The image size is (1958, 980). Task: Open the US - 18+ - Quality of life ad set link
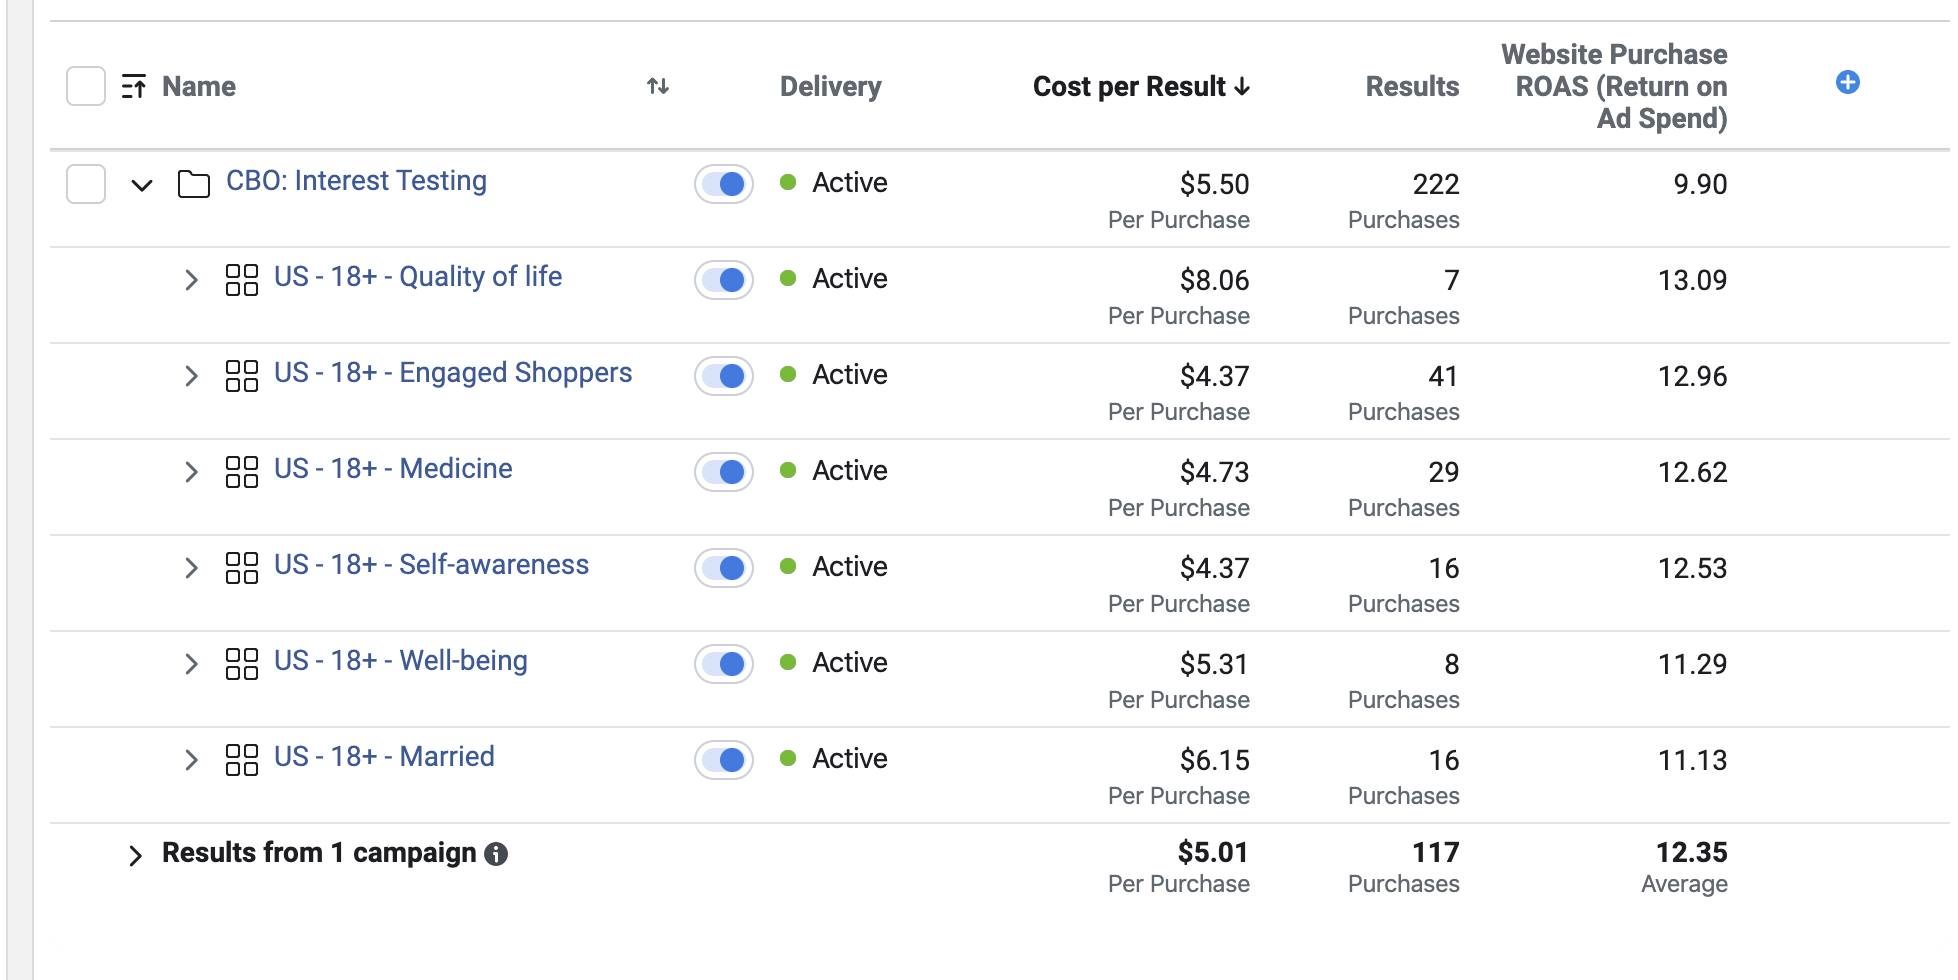(x=418, y=277)
